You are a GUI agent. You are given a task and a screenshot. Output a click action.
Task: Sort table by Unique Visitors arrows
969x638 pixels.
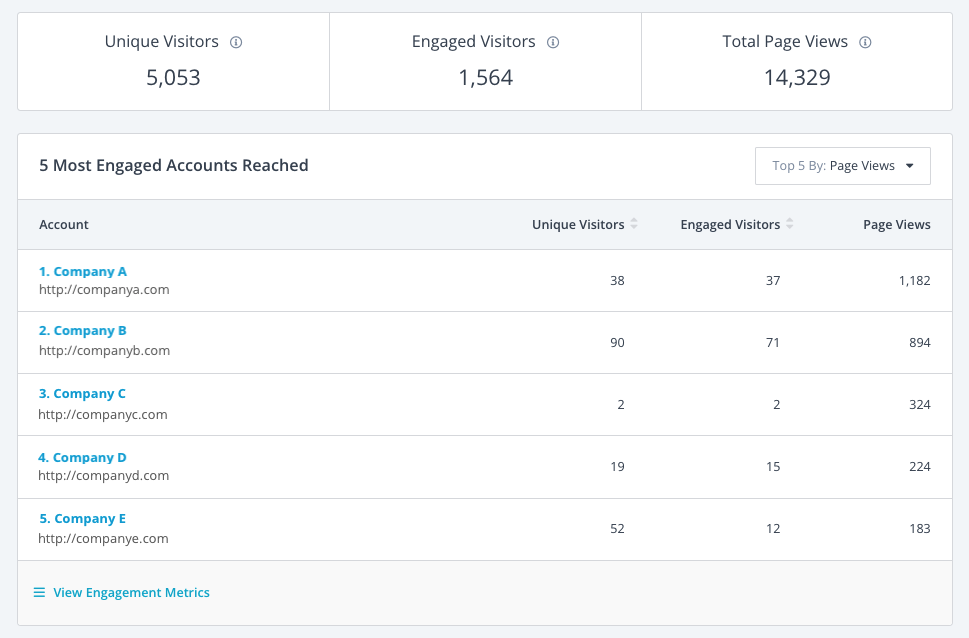633,224
